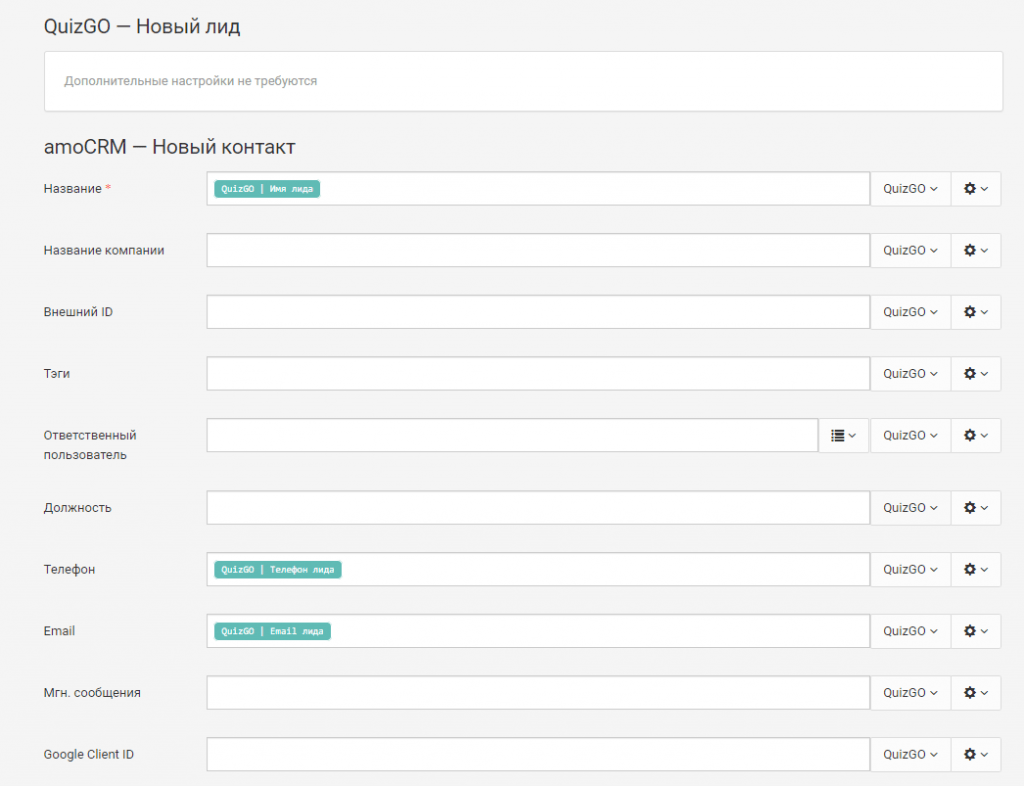This screenshot has width=1024, height=786.
Task: Click the list icon for Ответственный пользователь
Action: (844, 436)
